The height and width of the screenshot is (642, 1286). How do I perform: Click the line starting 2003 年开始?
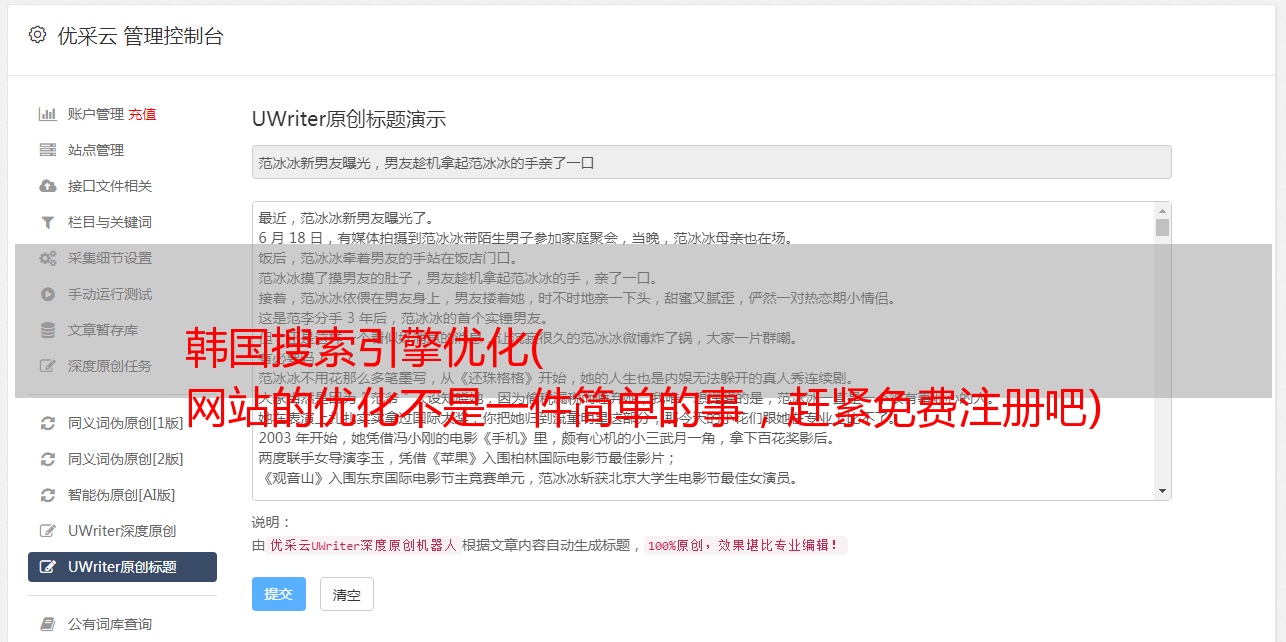[x=546, y=438]
